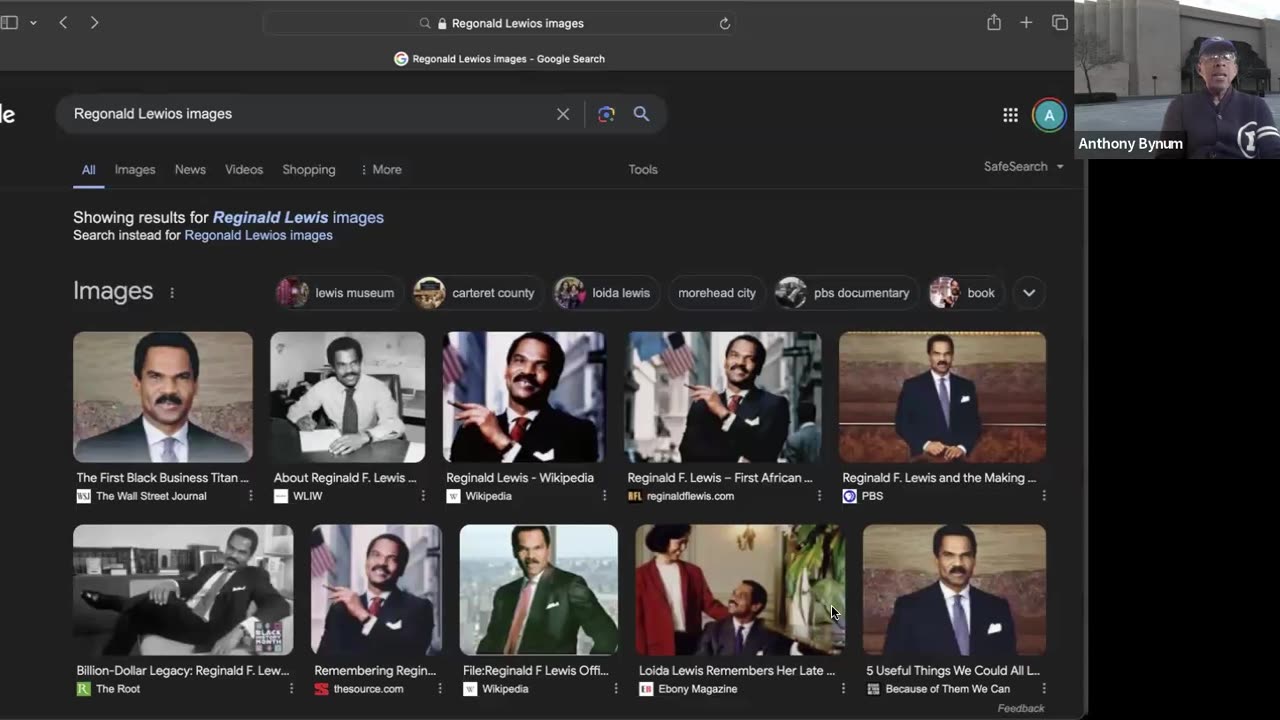1280x720 pixels.
Task: Select the loida lewis filter chip
Action: tap(604, 293)
